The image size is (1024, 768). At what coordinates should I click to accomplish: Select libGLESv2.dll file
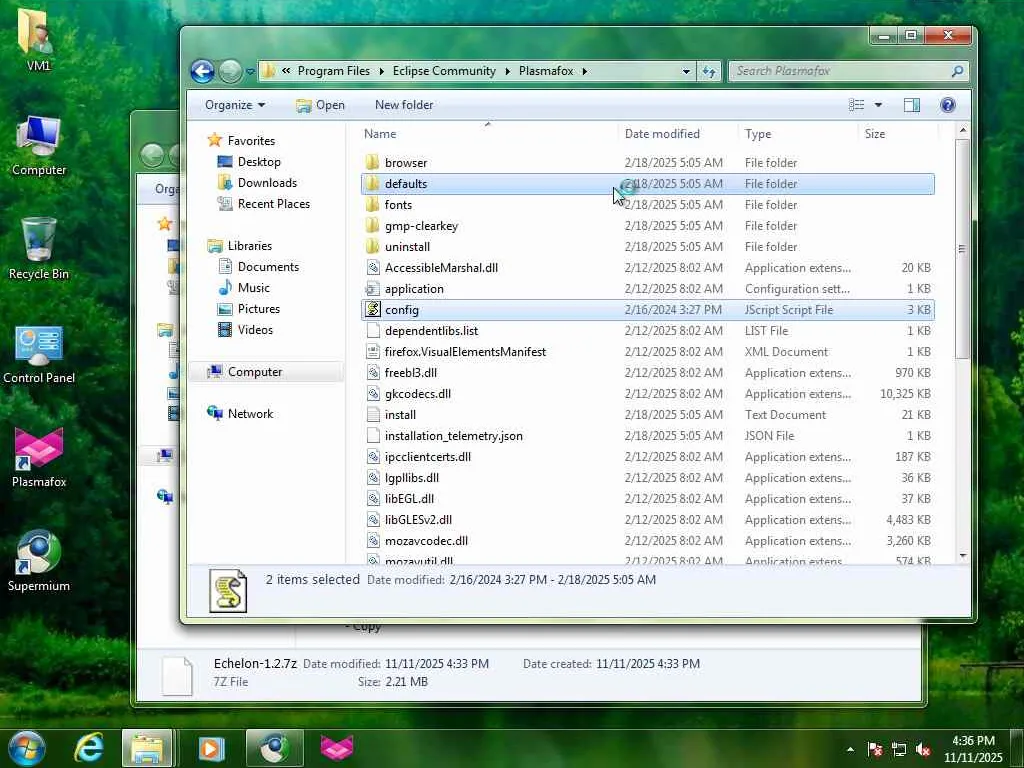click(x=418, y=520)
